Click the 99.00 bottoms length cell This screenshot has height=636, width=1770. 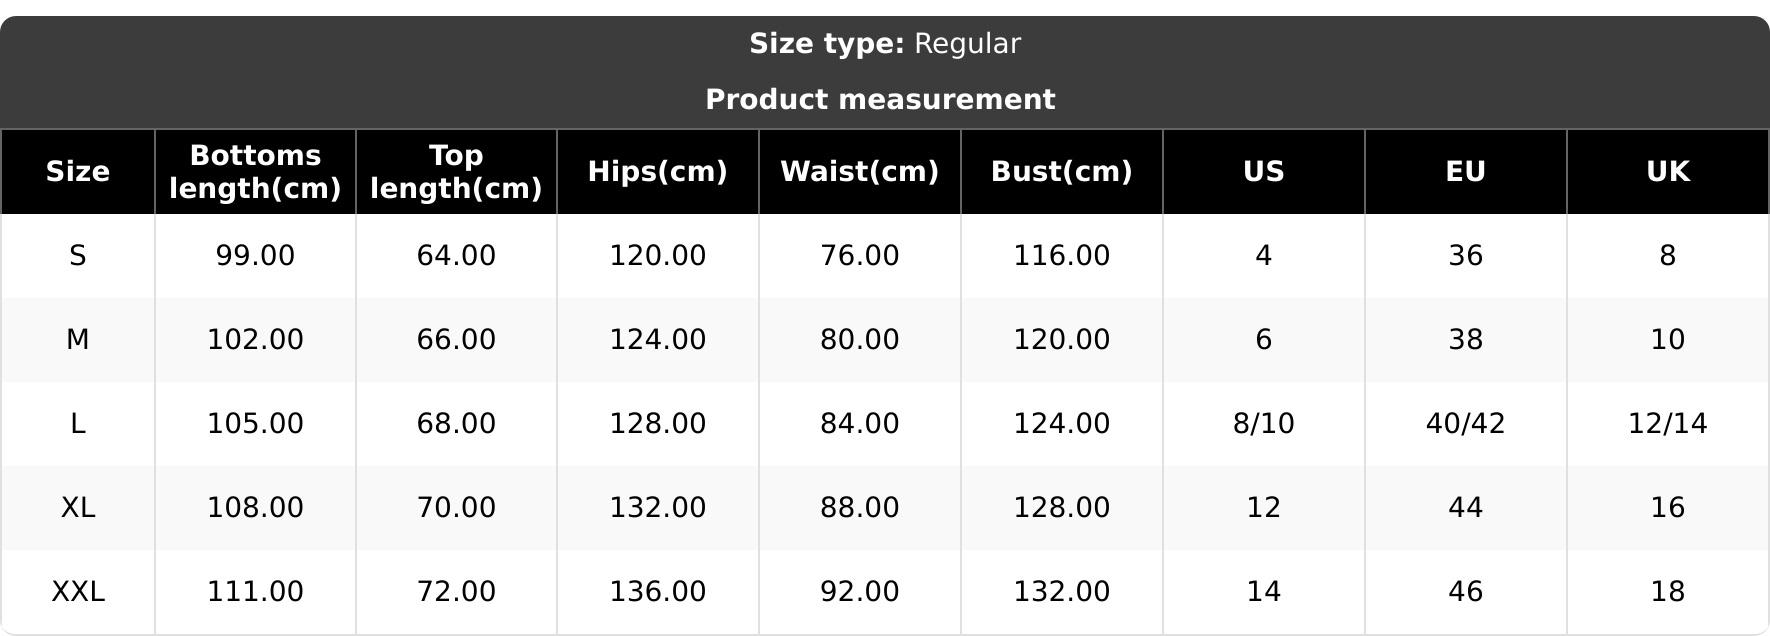pos(255,256)
